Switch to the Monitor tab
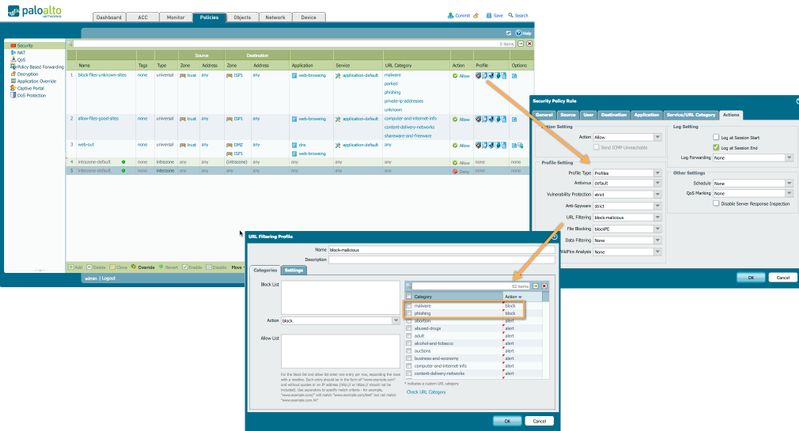 [176, 17]
